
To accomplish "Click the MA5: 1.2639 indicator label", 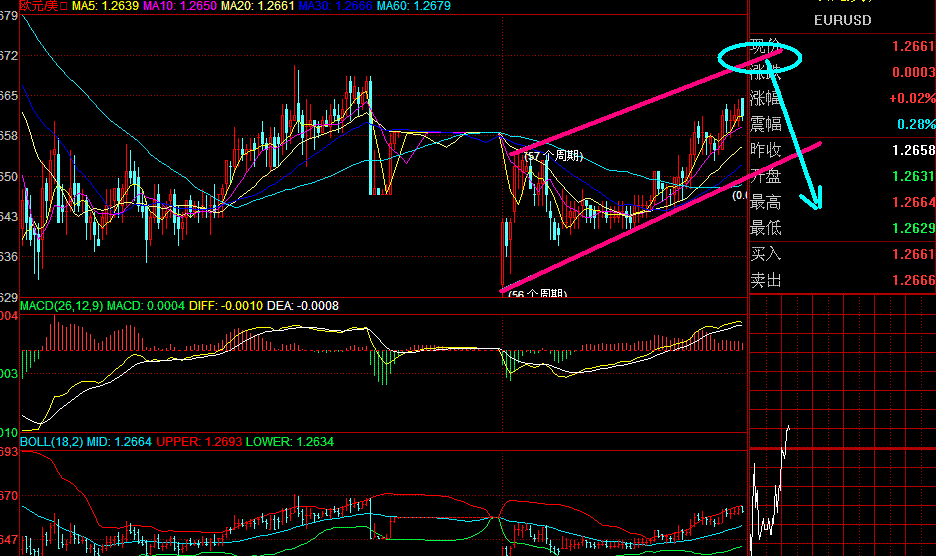I will tap(105, 7).
